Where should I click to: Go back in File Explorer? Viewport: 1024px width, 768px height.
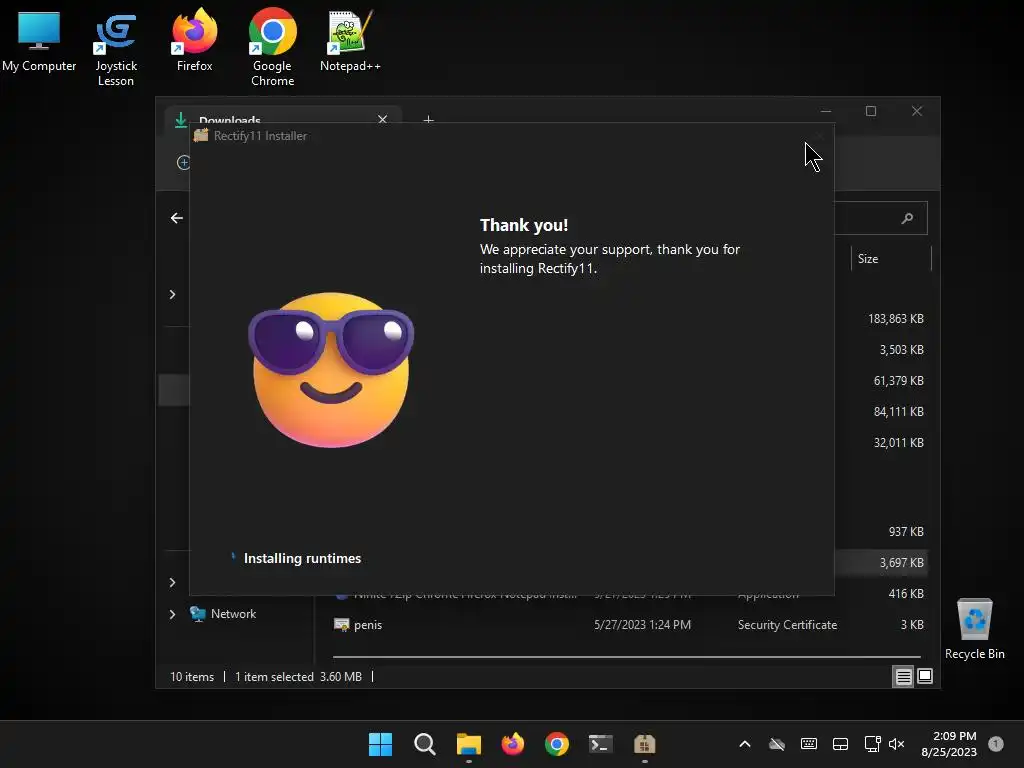[x=176, y=218]
